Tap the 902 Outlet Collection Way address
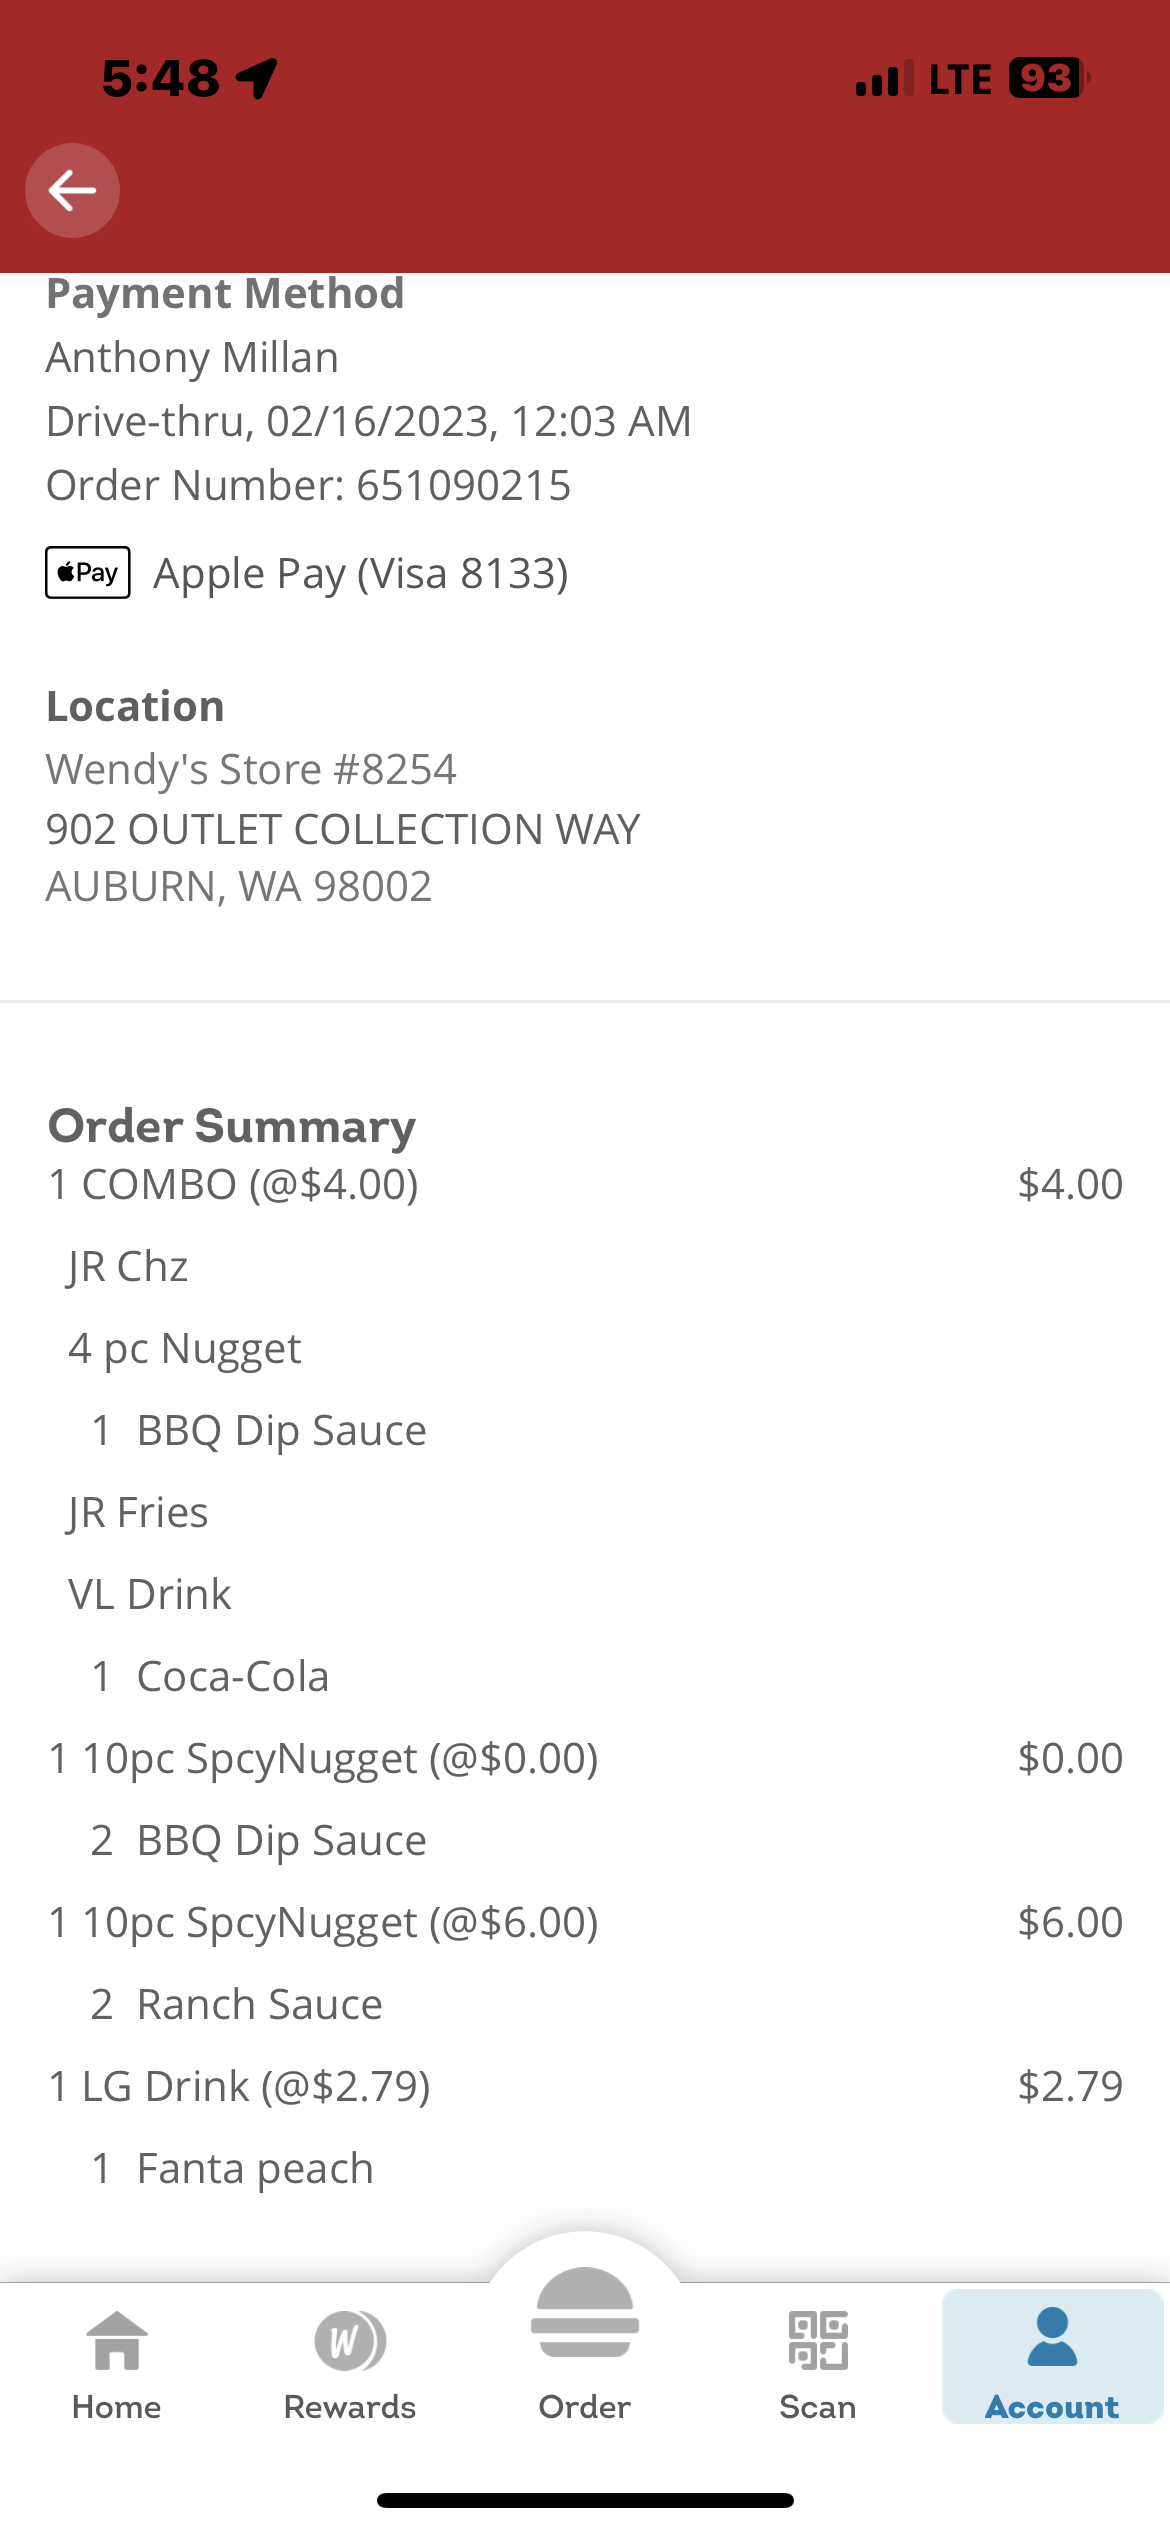 (343, 829)
